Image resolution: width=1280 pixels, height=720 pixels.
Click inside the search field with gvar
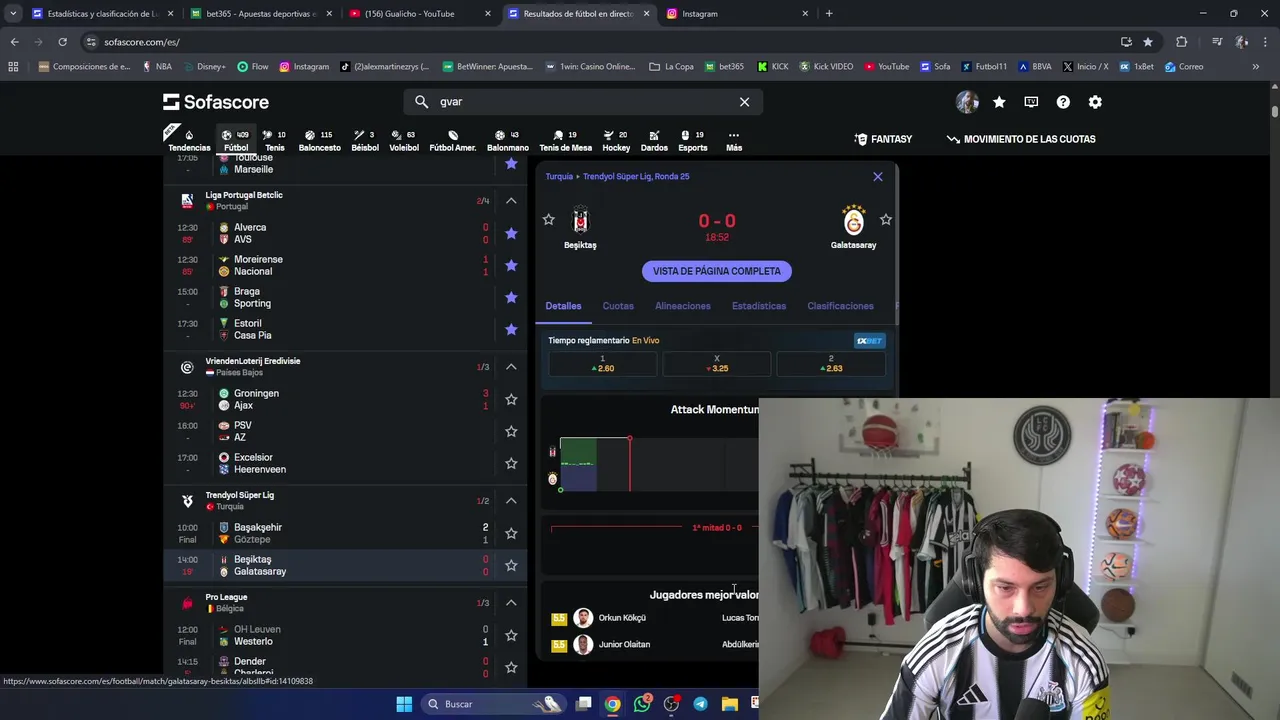coord(583,102)
